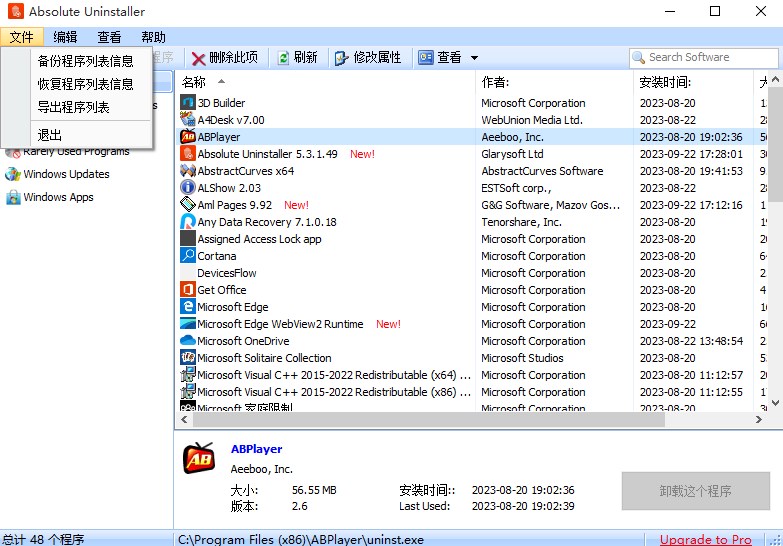Click the green refresh icon in toolbar

click(283, 58)
